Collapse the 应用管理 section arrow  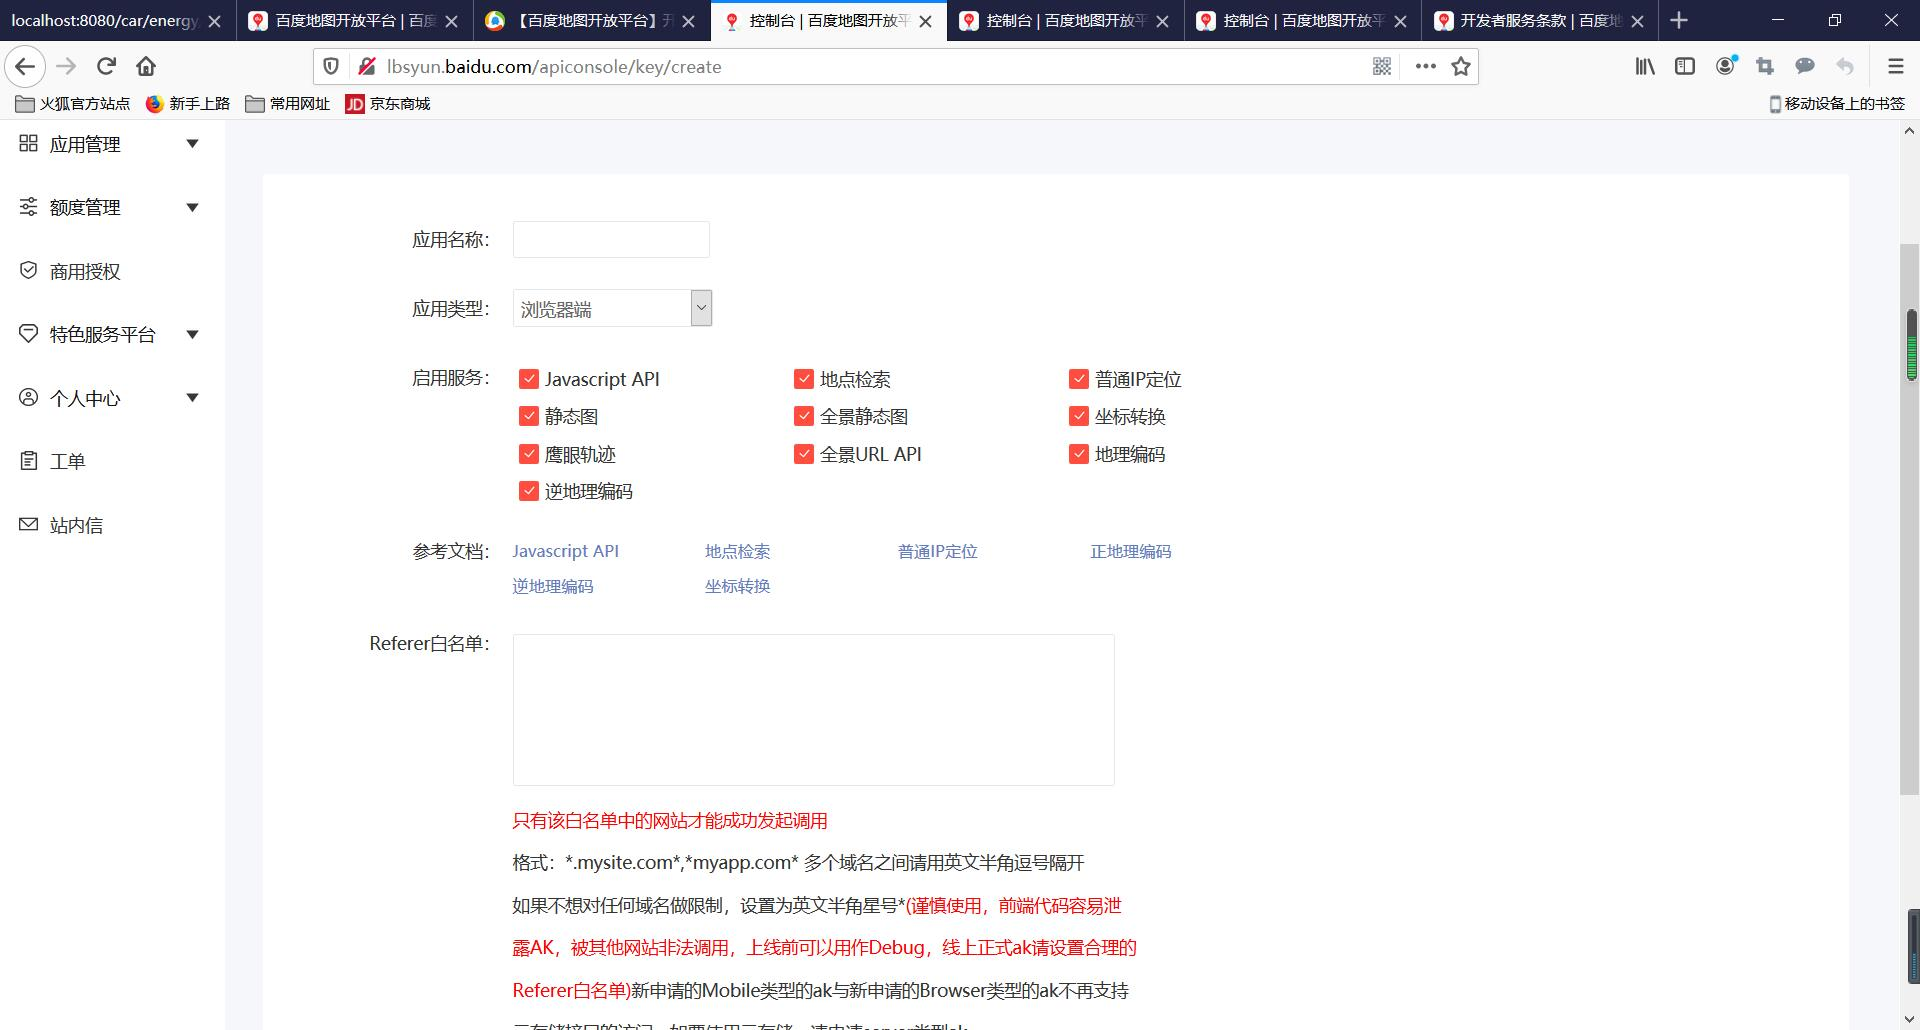192,143
